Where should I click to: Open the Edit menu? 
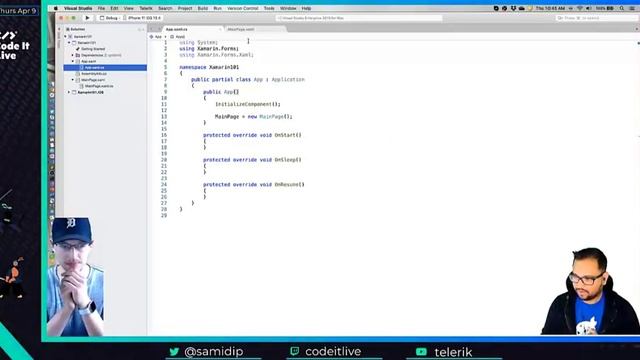click(114, 8)
